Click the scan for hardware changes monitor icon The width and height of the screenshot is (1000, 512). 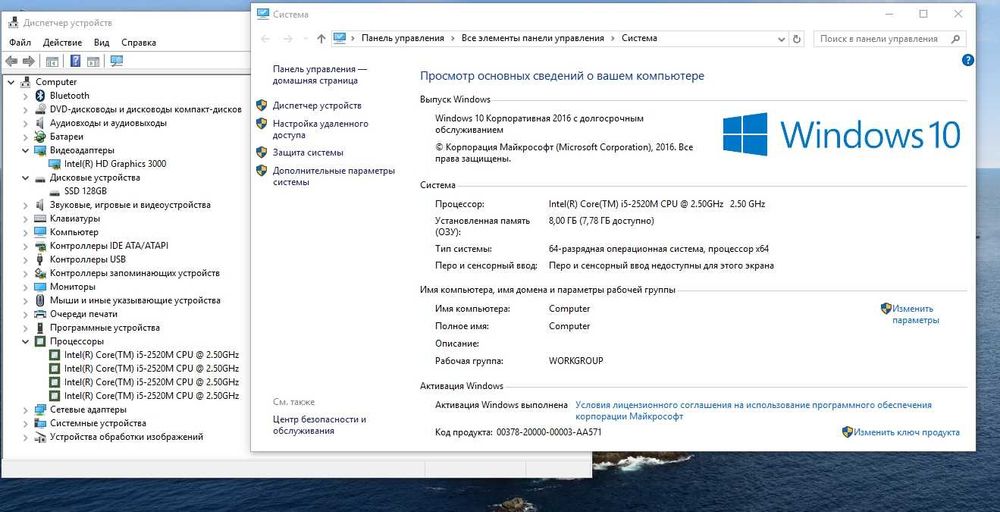click(116, 61)
